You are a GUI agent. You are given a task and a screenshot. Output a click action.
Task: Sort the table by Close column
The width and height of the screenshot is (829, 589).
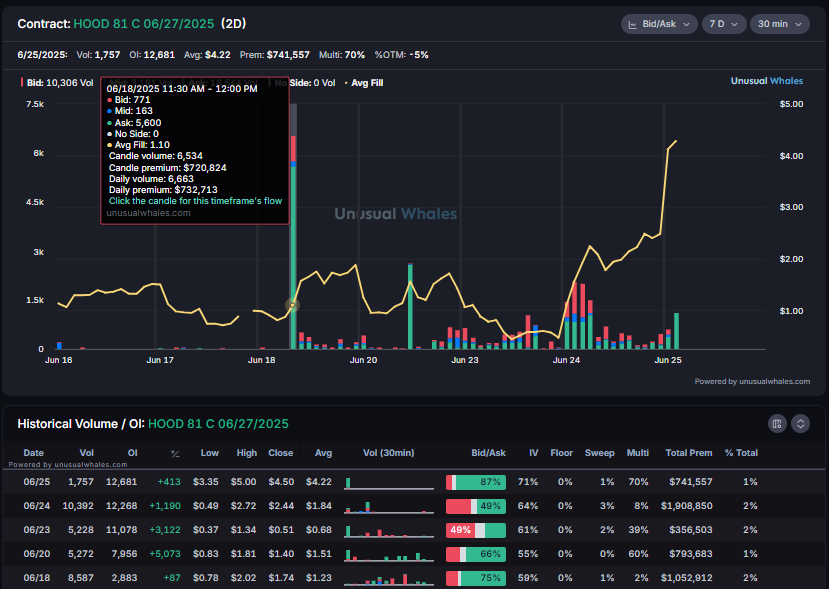[x=280, y=453]
